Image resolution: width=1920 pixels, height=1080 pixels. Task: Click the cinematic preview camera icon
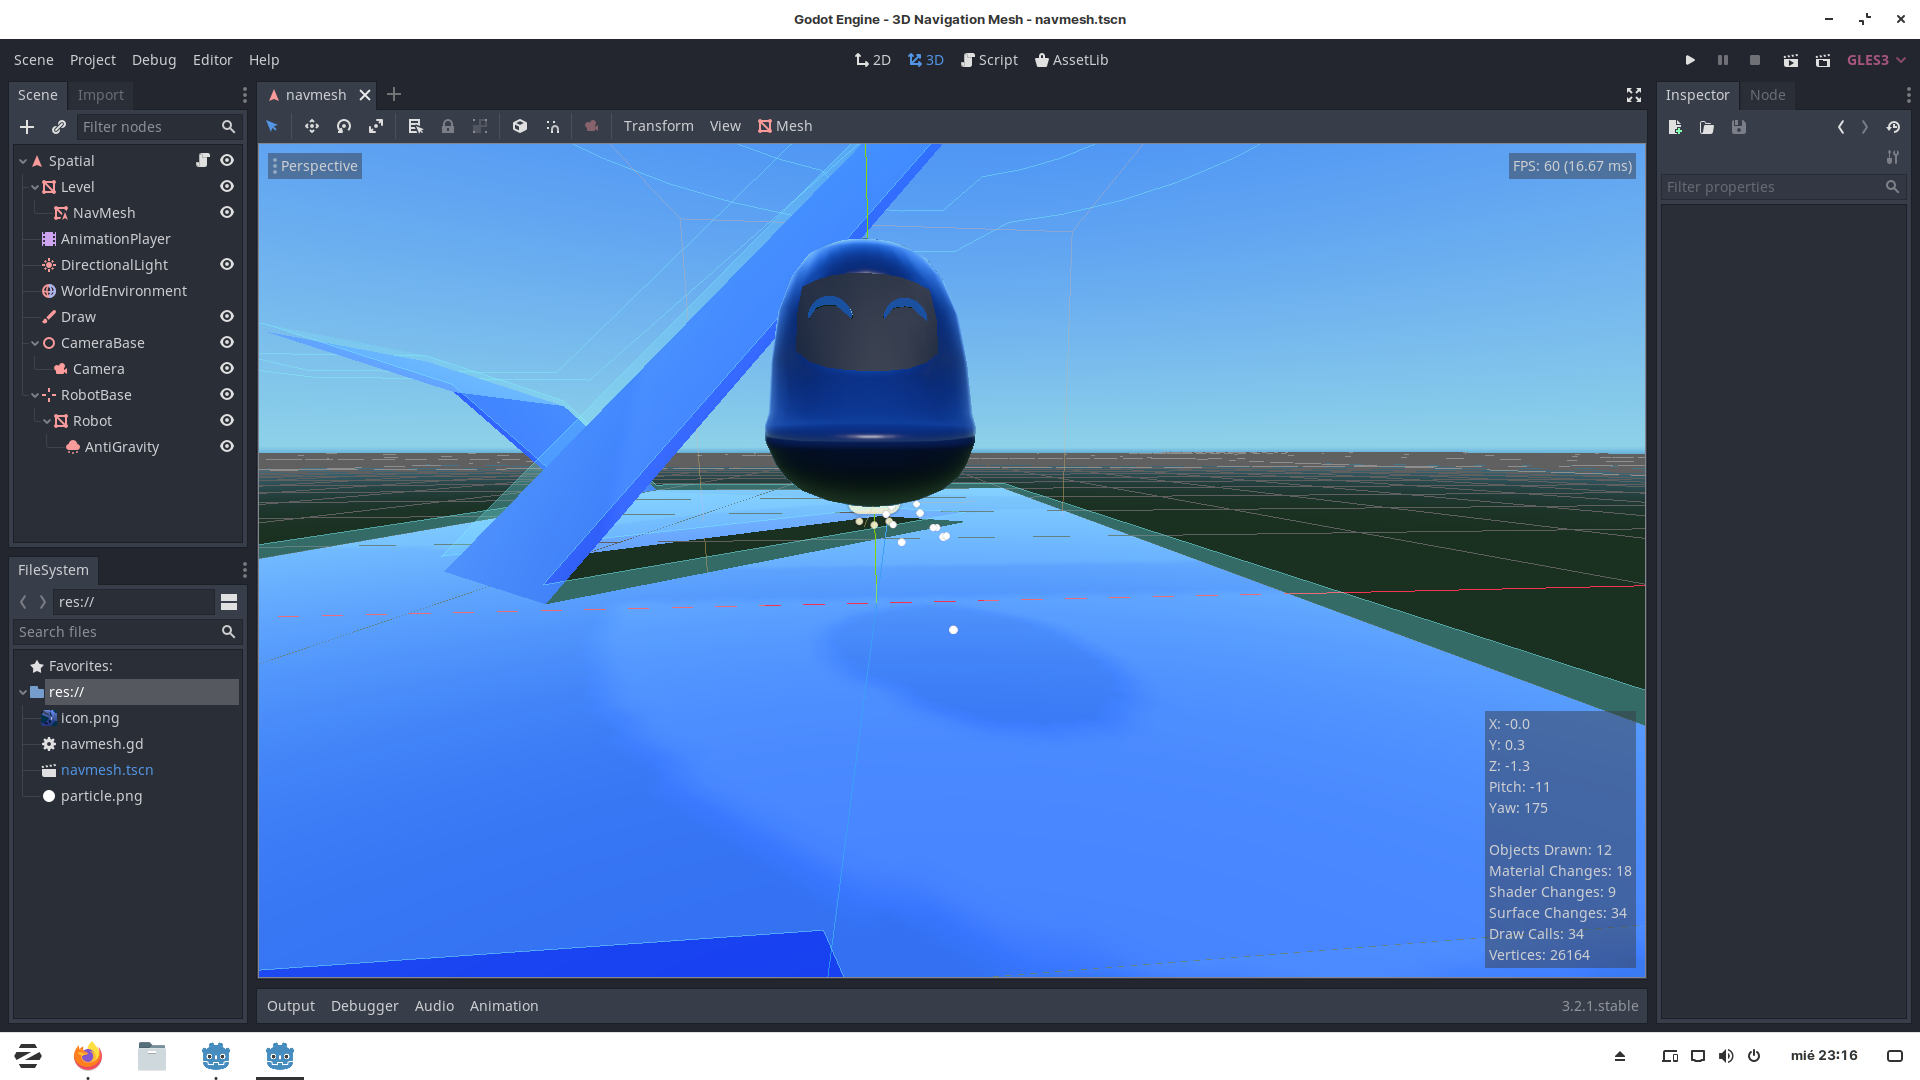point(591,126)
